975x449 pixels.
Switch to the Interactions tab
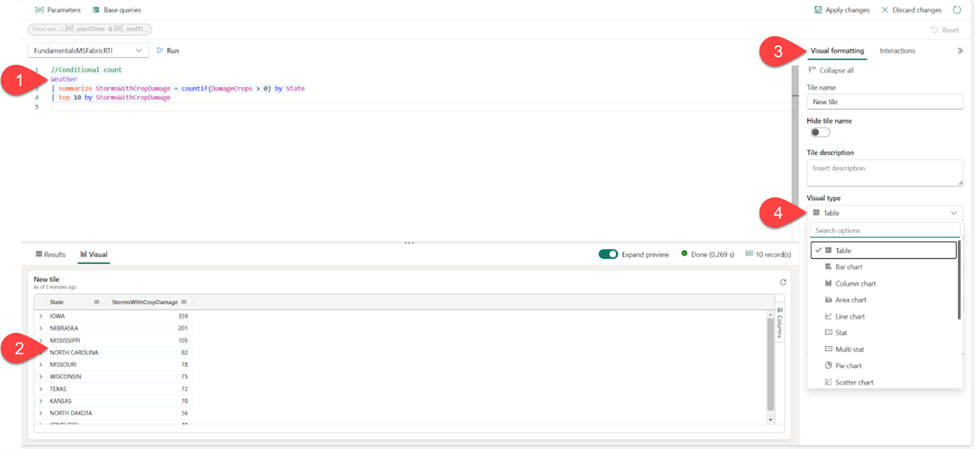pyautogui.click(x=897, y=51)
